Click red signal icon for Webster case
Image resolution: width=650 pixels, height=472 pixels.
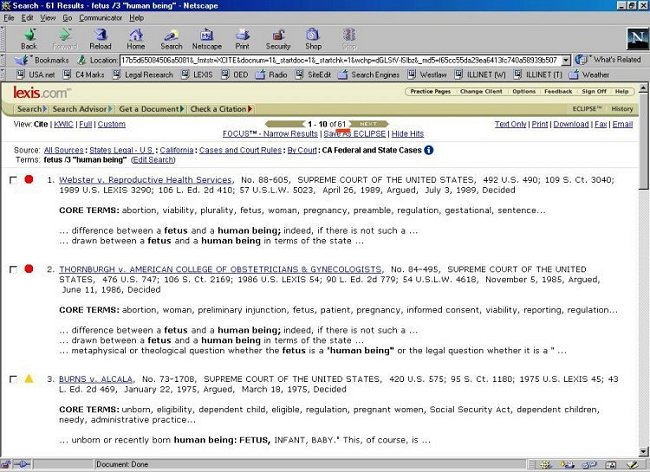coord(29,179)
